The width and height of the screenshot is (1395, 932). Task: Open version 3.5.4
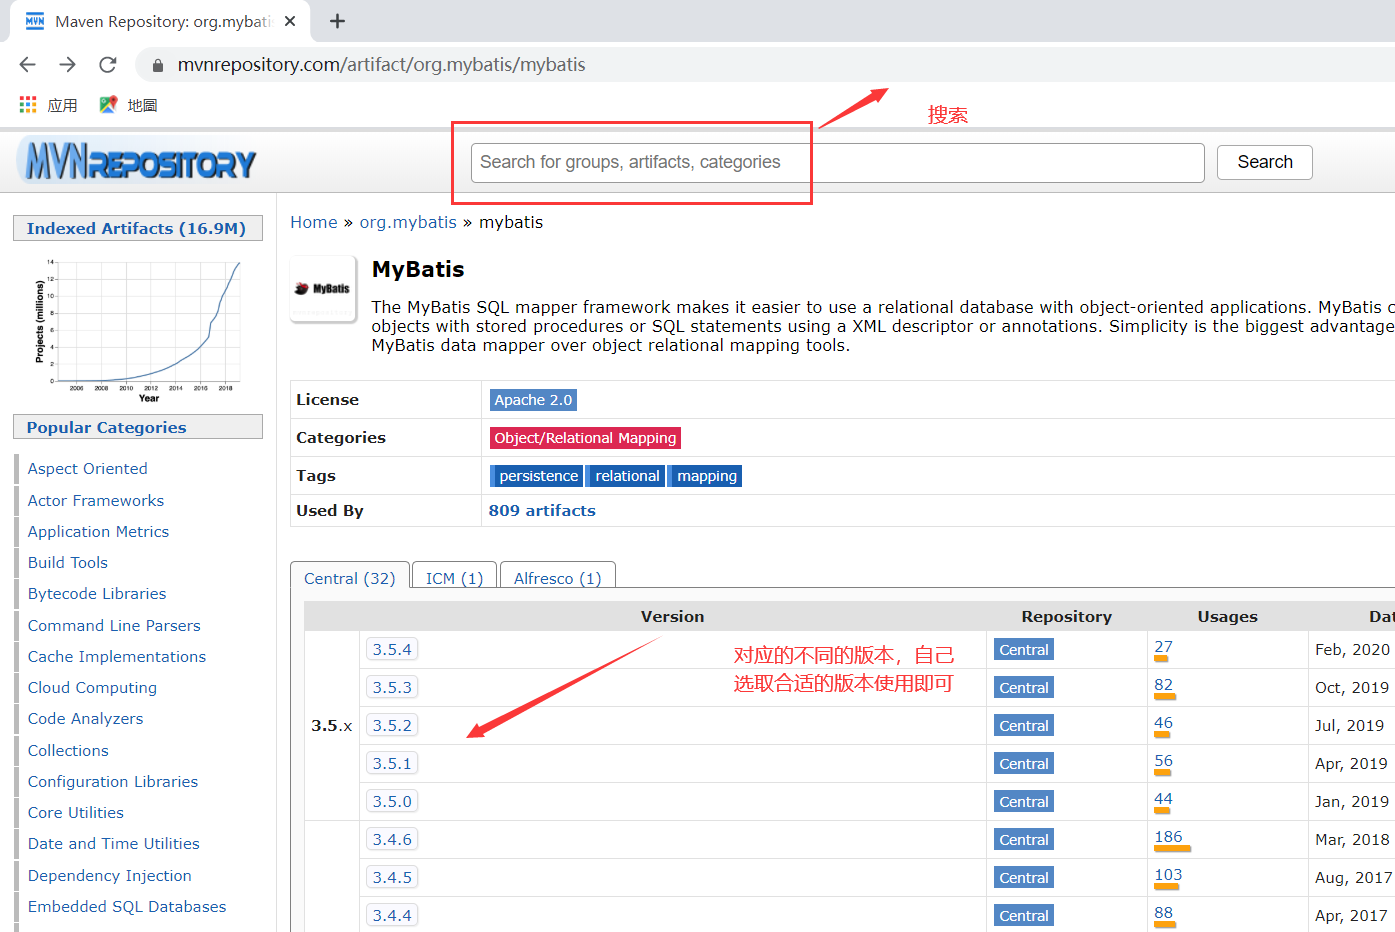coord(392,649)
